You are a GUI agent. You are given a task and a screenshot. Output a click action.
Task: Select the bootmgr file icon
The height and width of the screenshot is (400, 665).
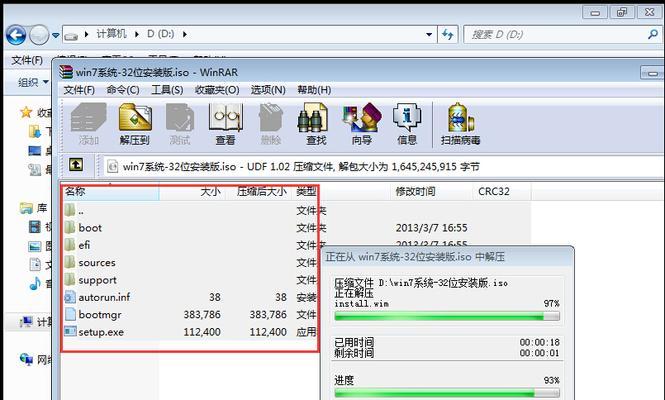[x=70, y=314]
